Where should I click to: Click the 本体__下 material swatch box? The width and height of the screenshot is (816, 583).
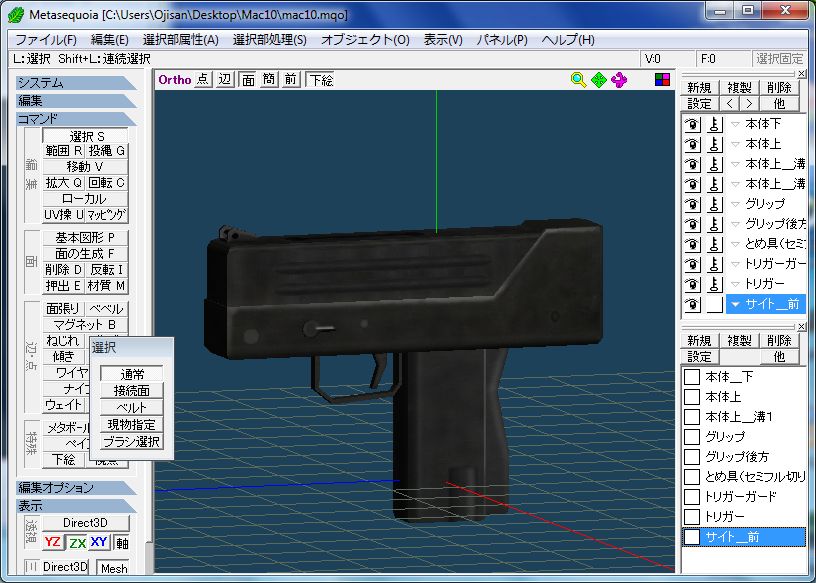[x=692, y=377]
